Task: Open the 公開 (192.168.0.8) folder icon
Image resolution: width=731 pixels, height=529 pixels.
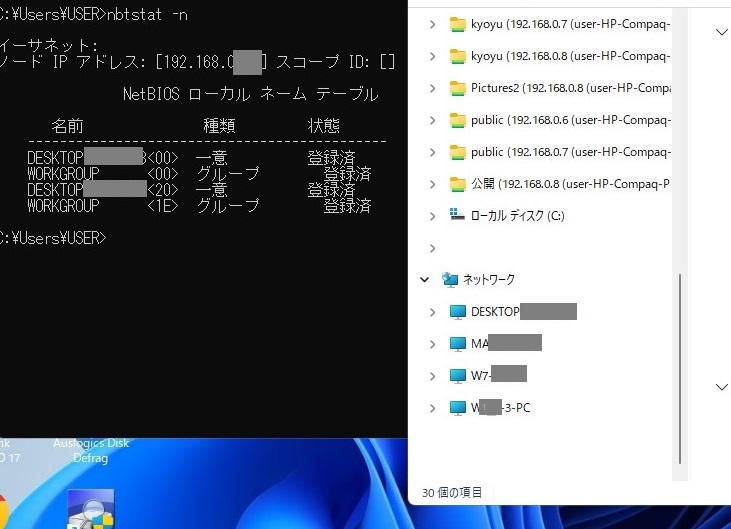Action: (x=458, y=184)
